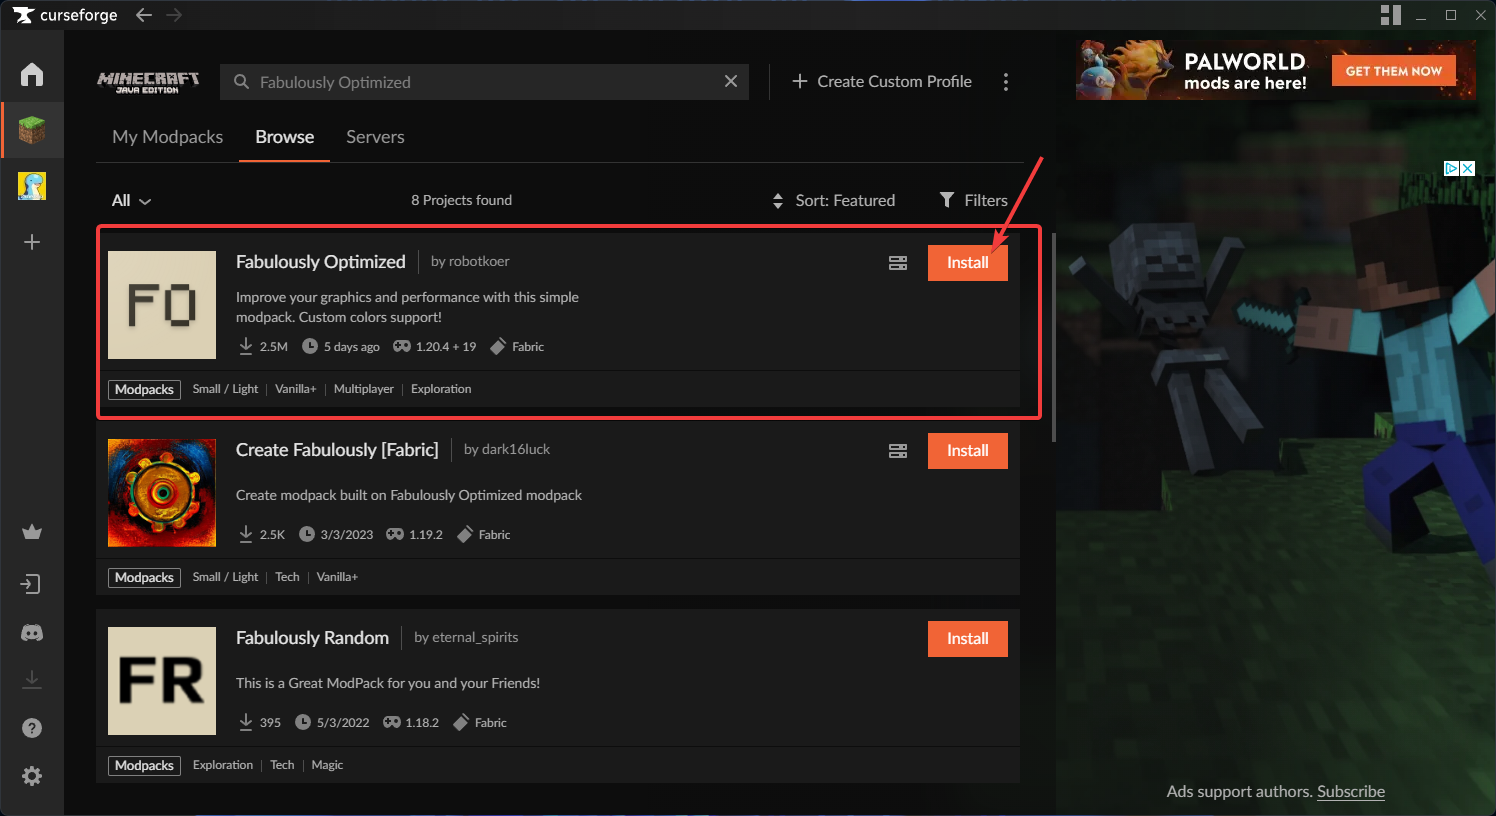
Task: Click GET THEM NOW on Palworld banner
Action: tap(1393, 71)
